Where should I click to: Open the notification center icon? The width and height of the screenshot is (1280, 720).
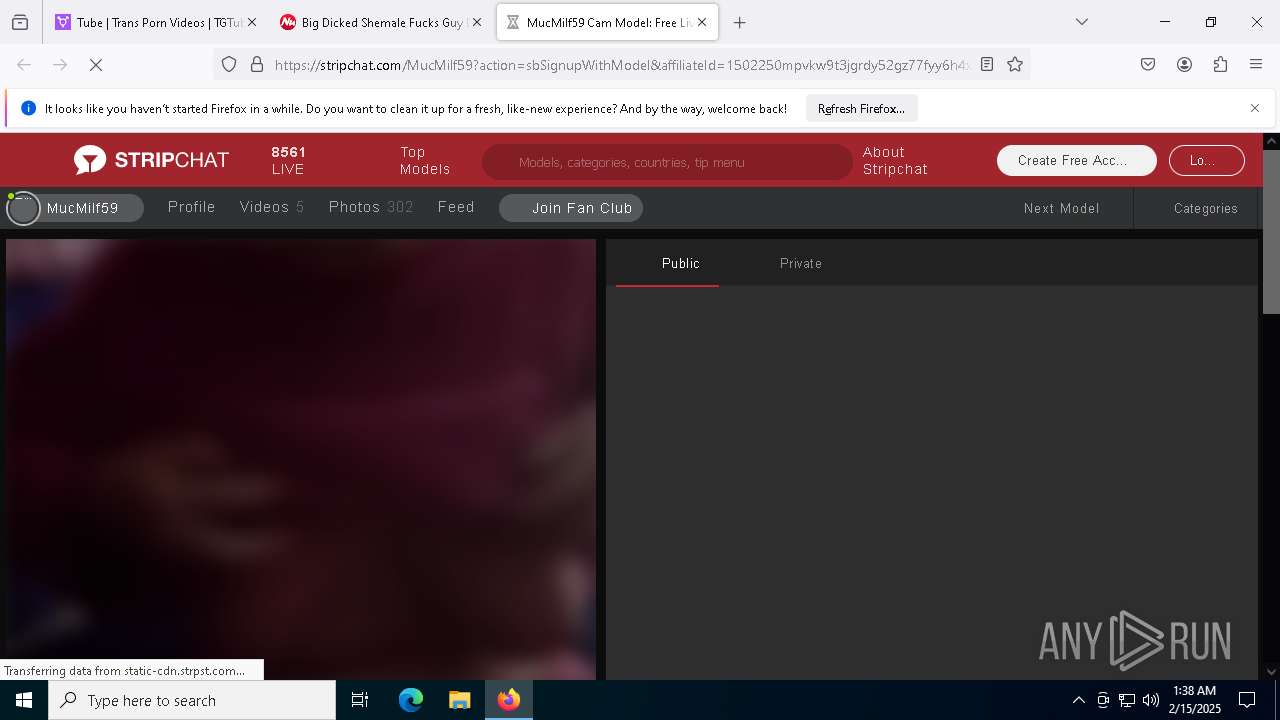(x=1247, y=700)
